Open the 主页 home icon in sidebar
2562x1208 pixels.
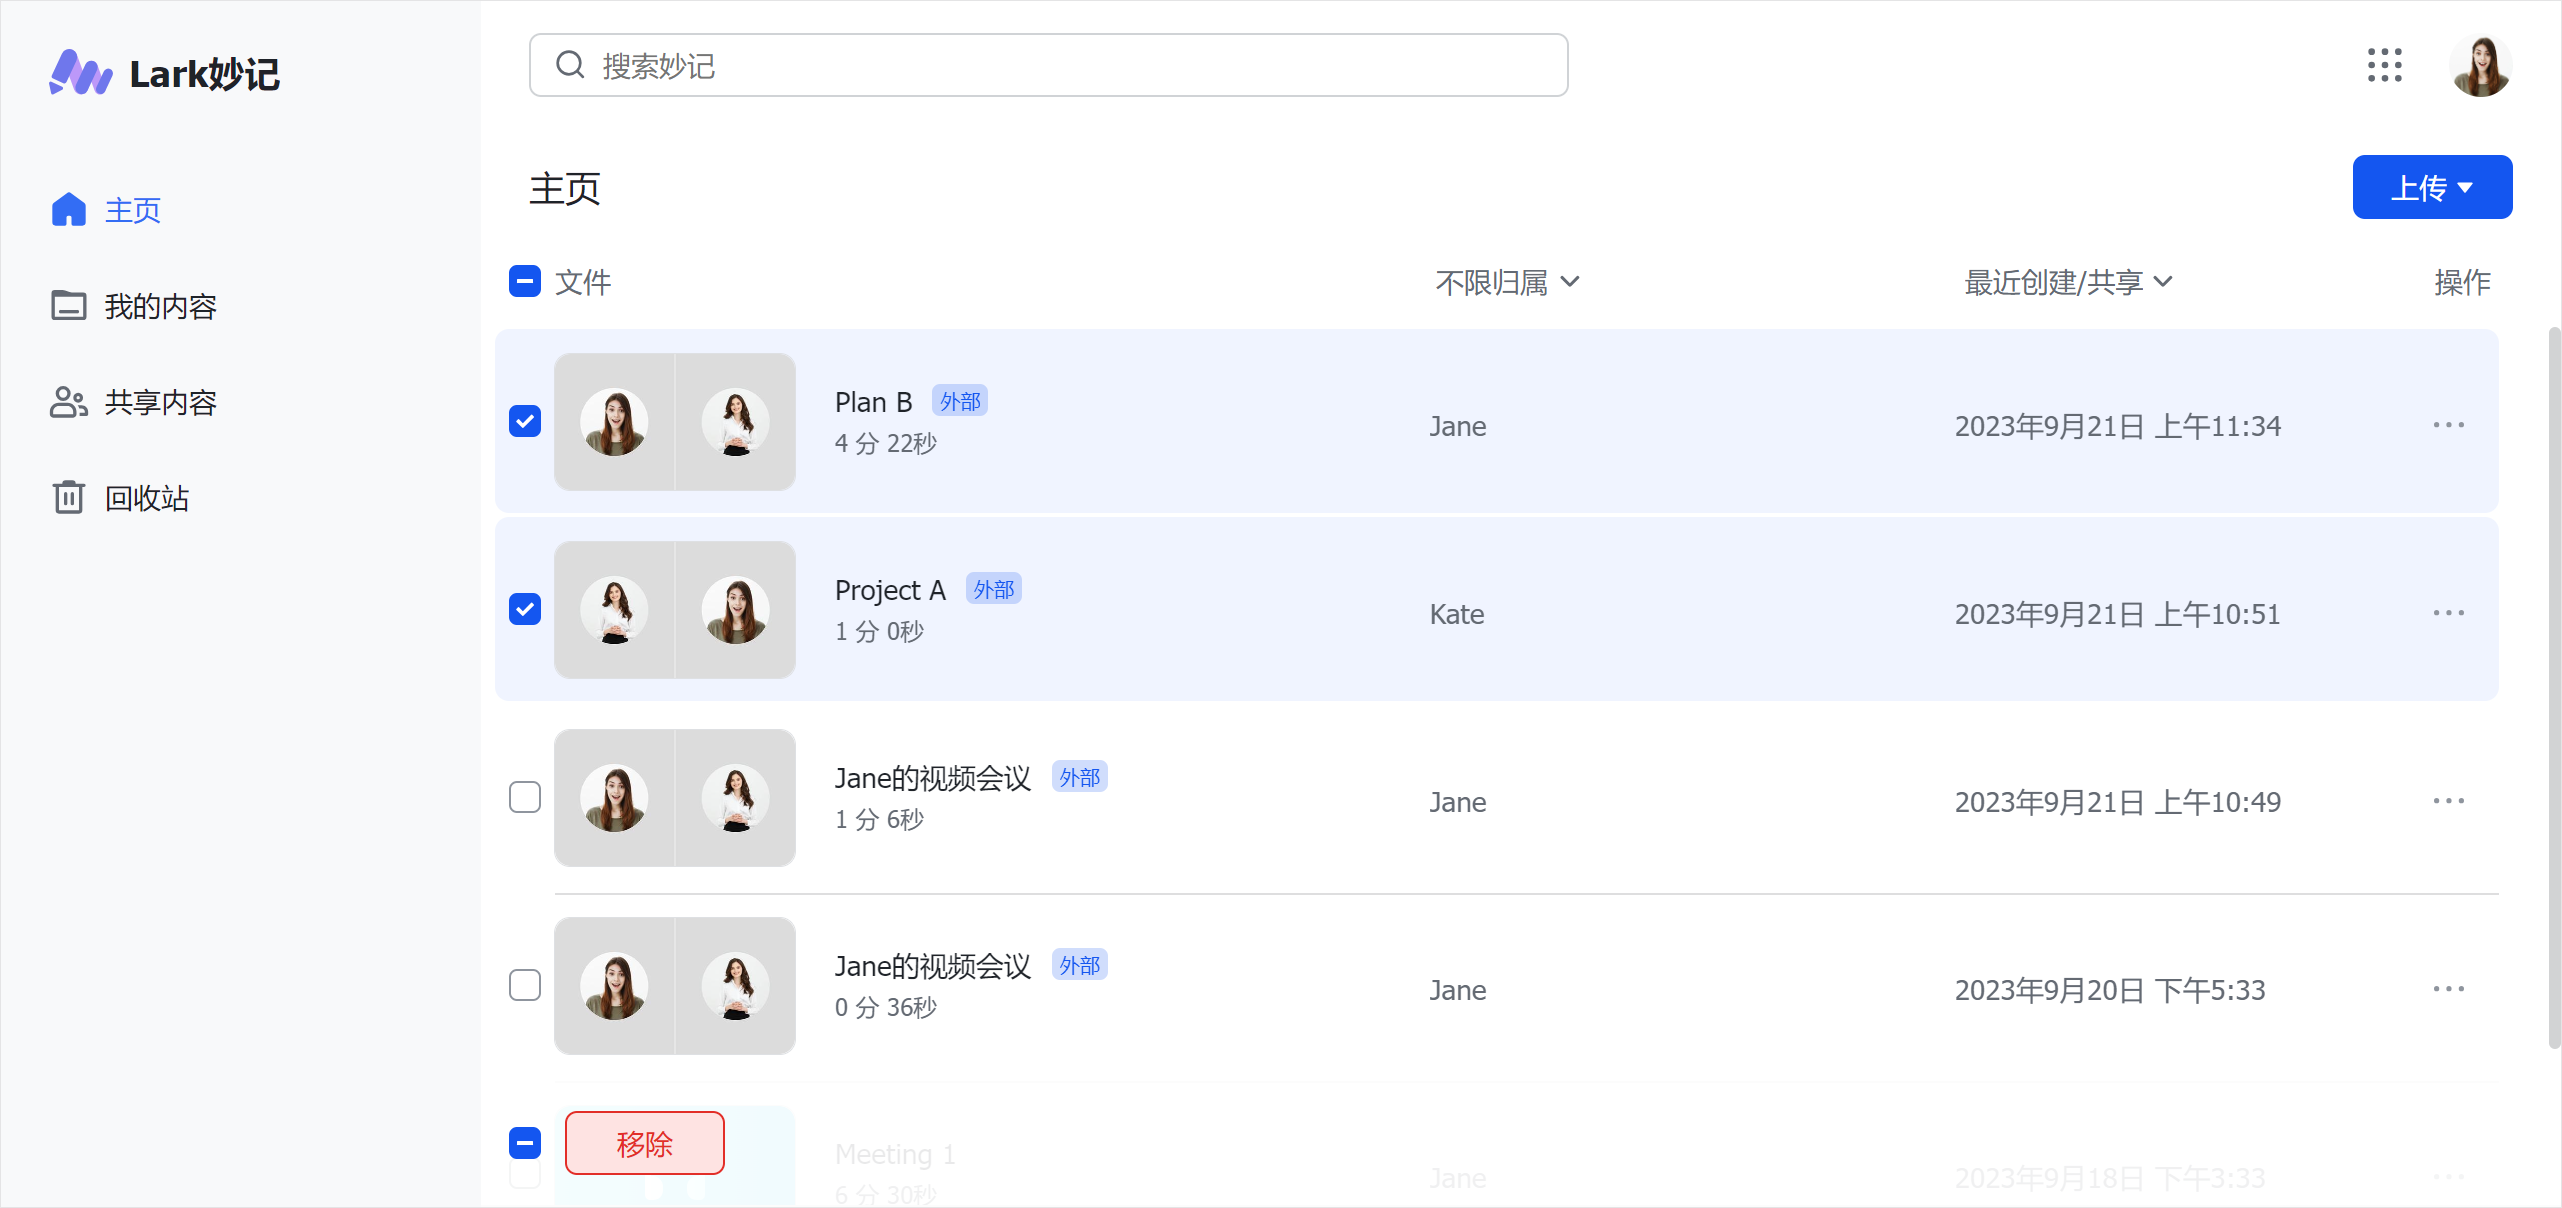69,210
